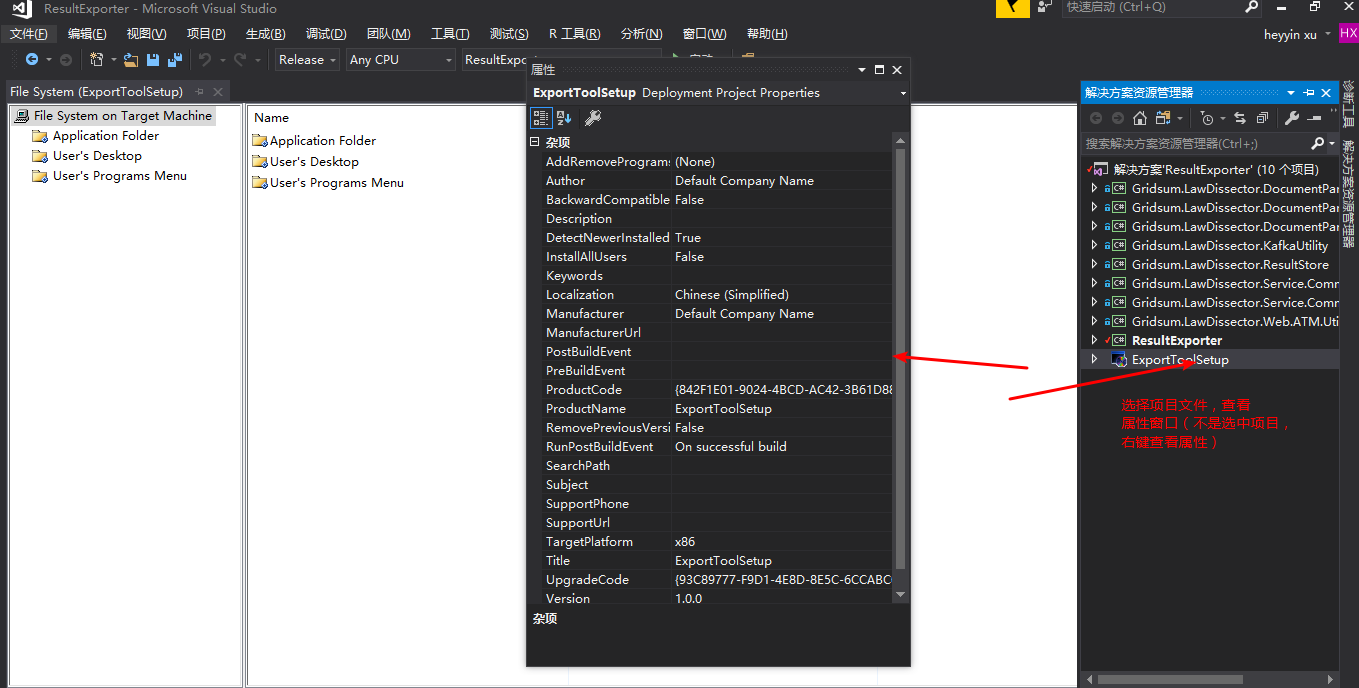
Task: Click the Open File toolbar icon
Action: point(131,60)
